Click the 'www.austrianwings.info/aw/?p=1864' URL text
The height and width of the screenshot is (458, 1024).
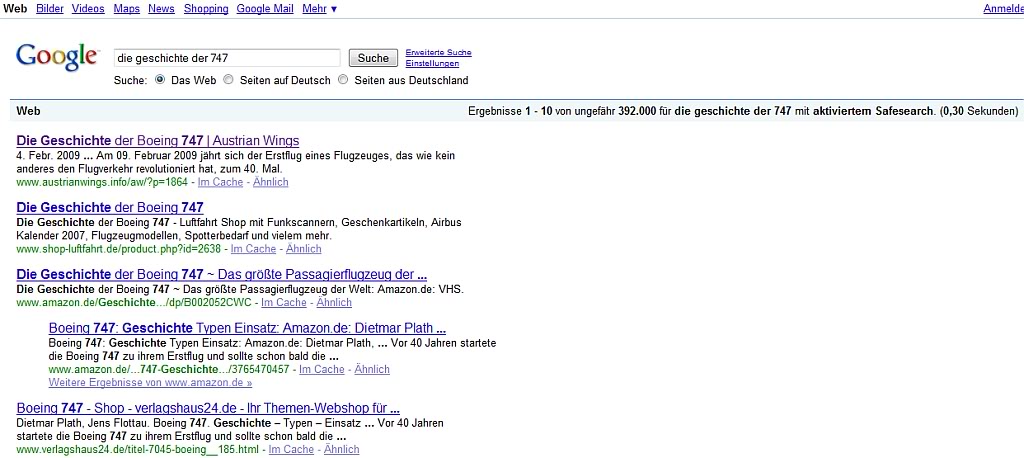pos(102,182)
